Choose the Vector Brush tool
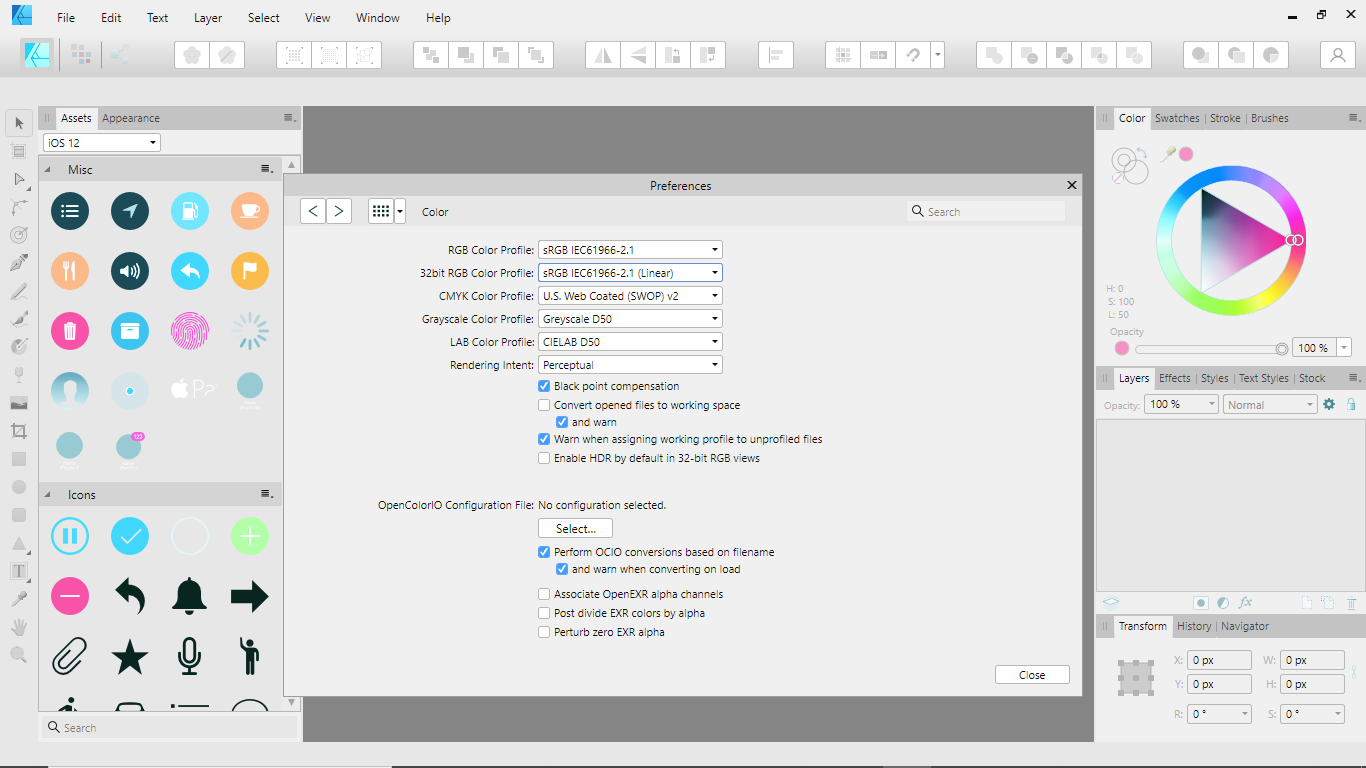The image size is (1366, 768). [x=17, y=318]
